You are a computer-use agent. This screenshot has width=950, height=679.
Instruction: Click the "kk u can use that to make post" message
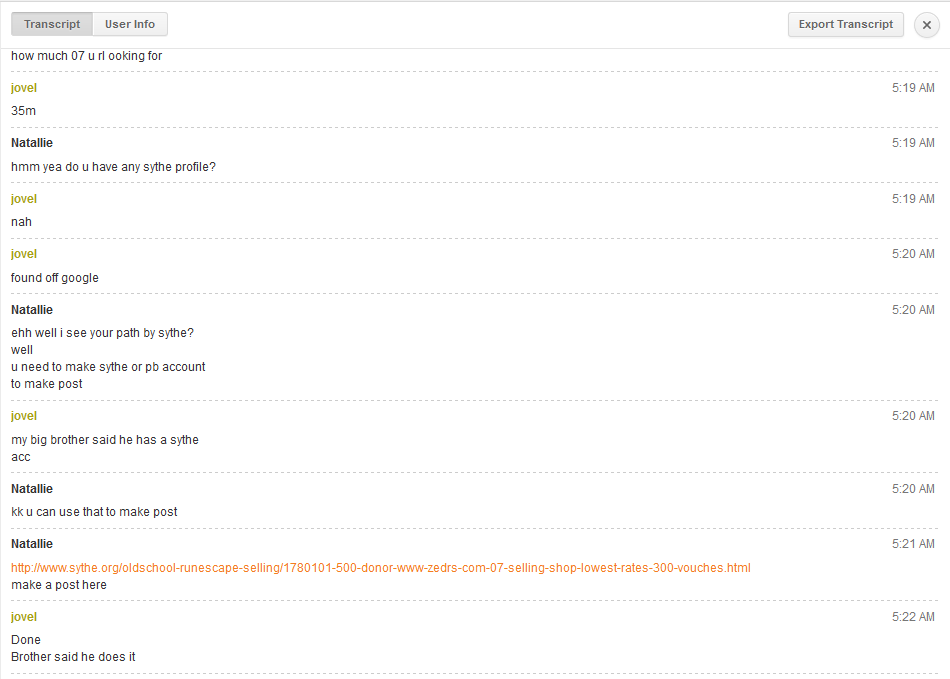pyautogui.click(x=94, y=512)
